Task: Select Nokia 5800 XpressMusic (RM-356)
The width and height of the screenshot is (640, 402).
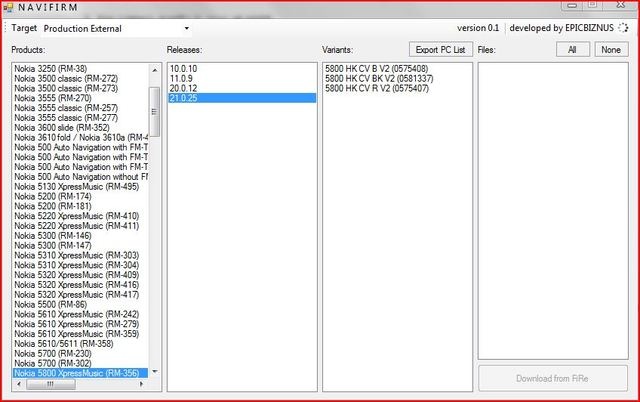Action: (x=76, y=372)
